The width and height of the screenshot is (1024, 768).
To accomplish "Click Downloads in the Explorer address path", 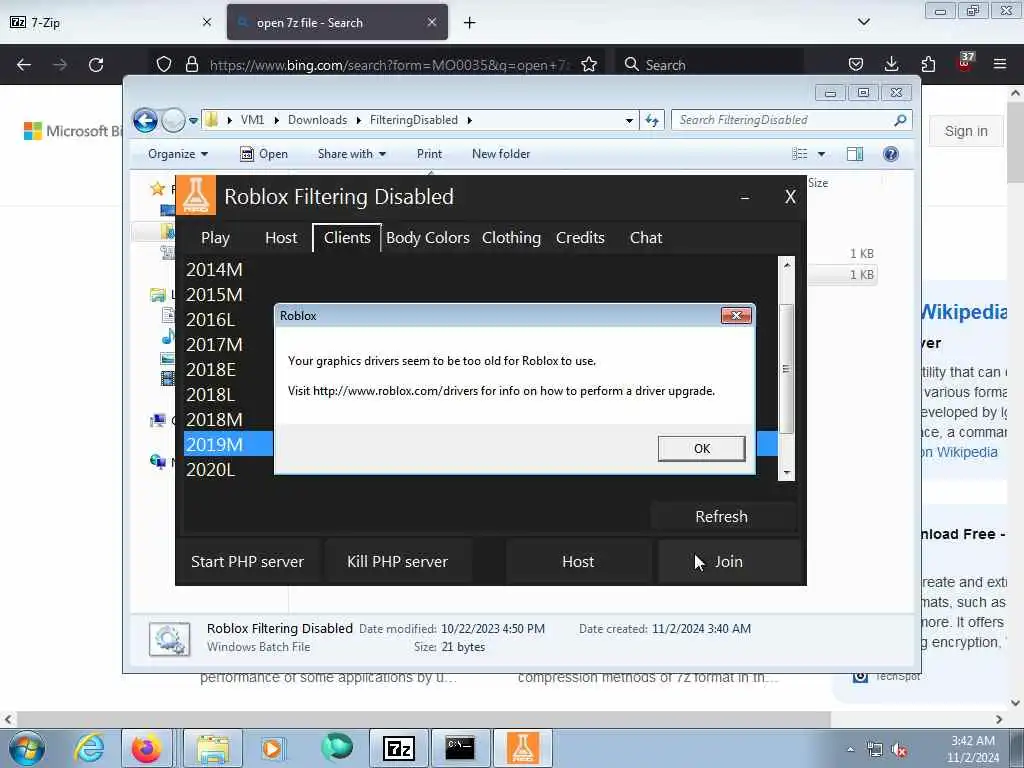I will point(317,120).
